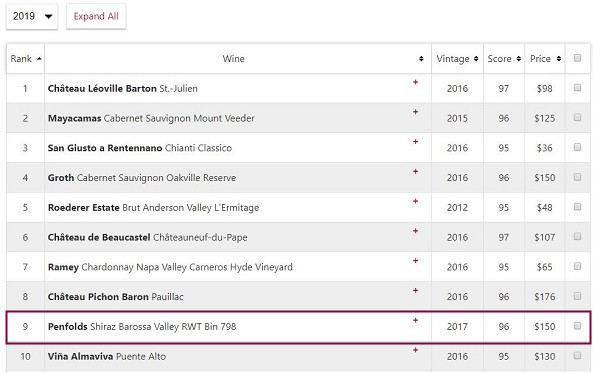Check the box for Roederer Estate row
The image size is (600, 373).
click(x=577, y=207)
